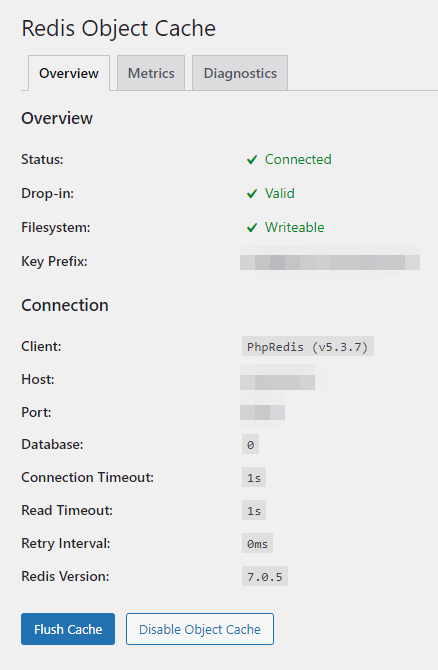
Task: Click the Redis Version 7.0.5 value
Action: pos(265,576)
